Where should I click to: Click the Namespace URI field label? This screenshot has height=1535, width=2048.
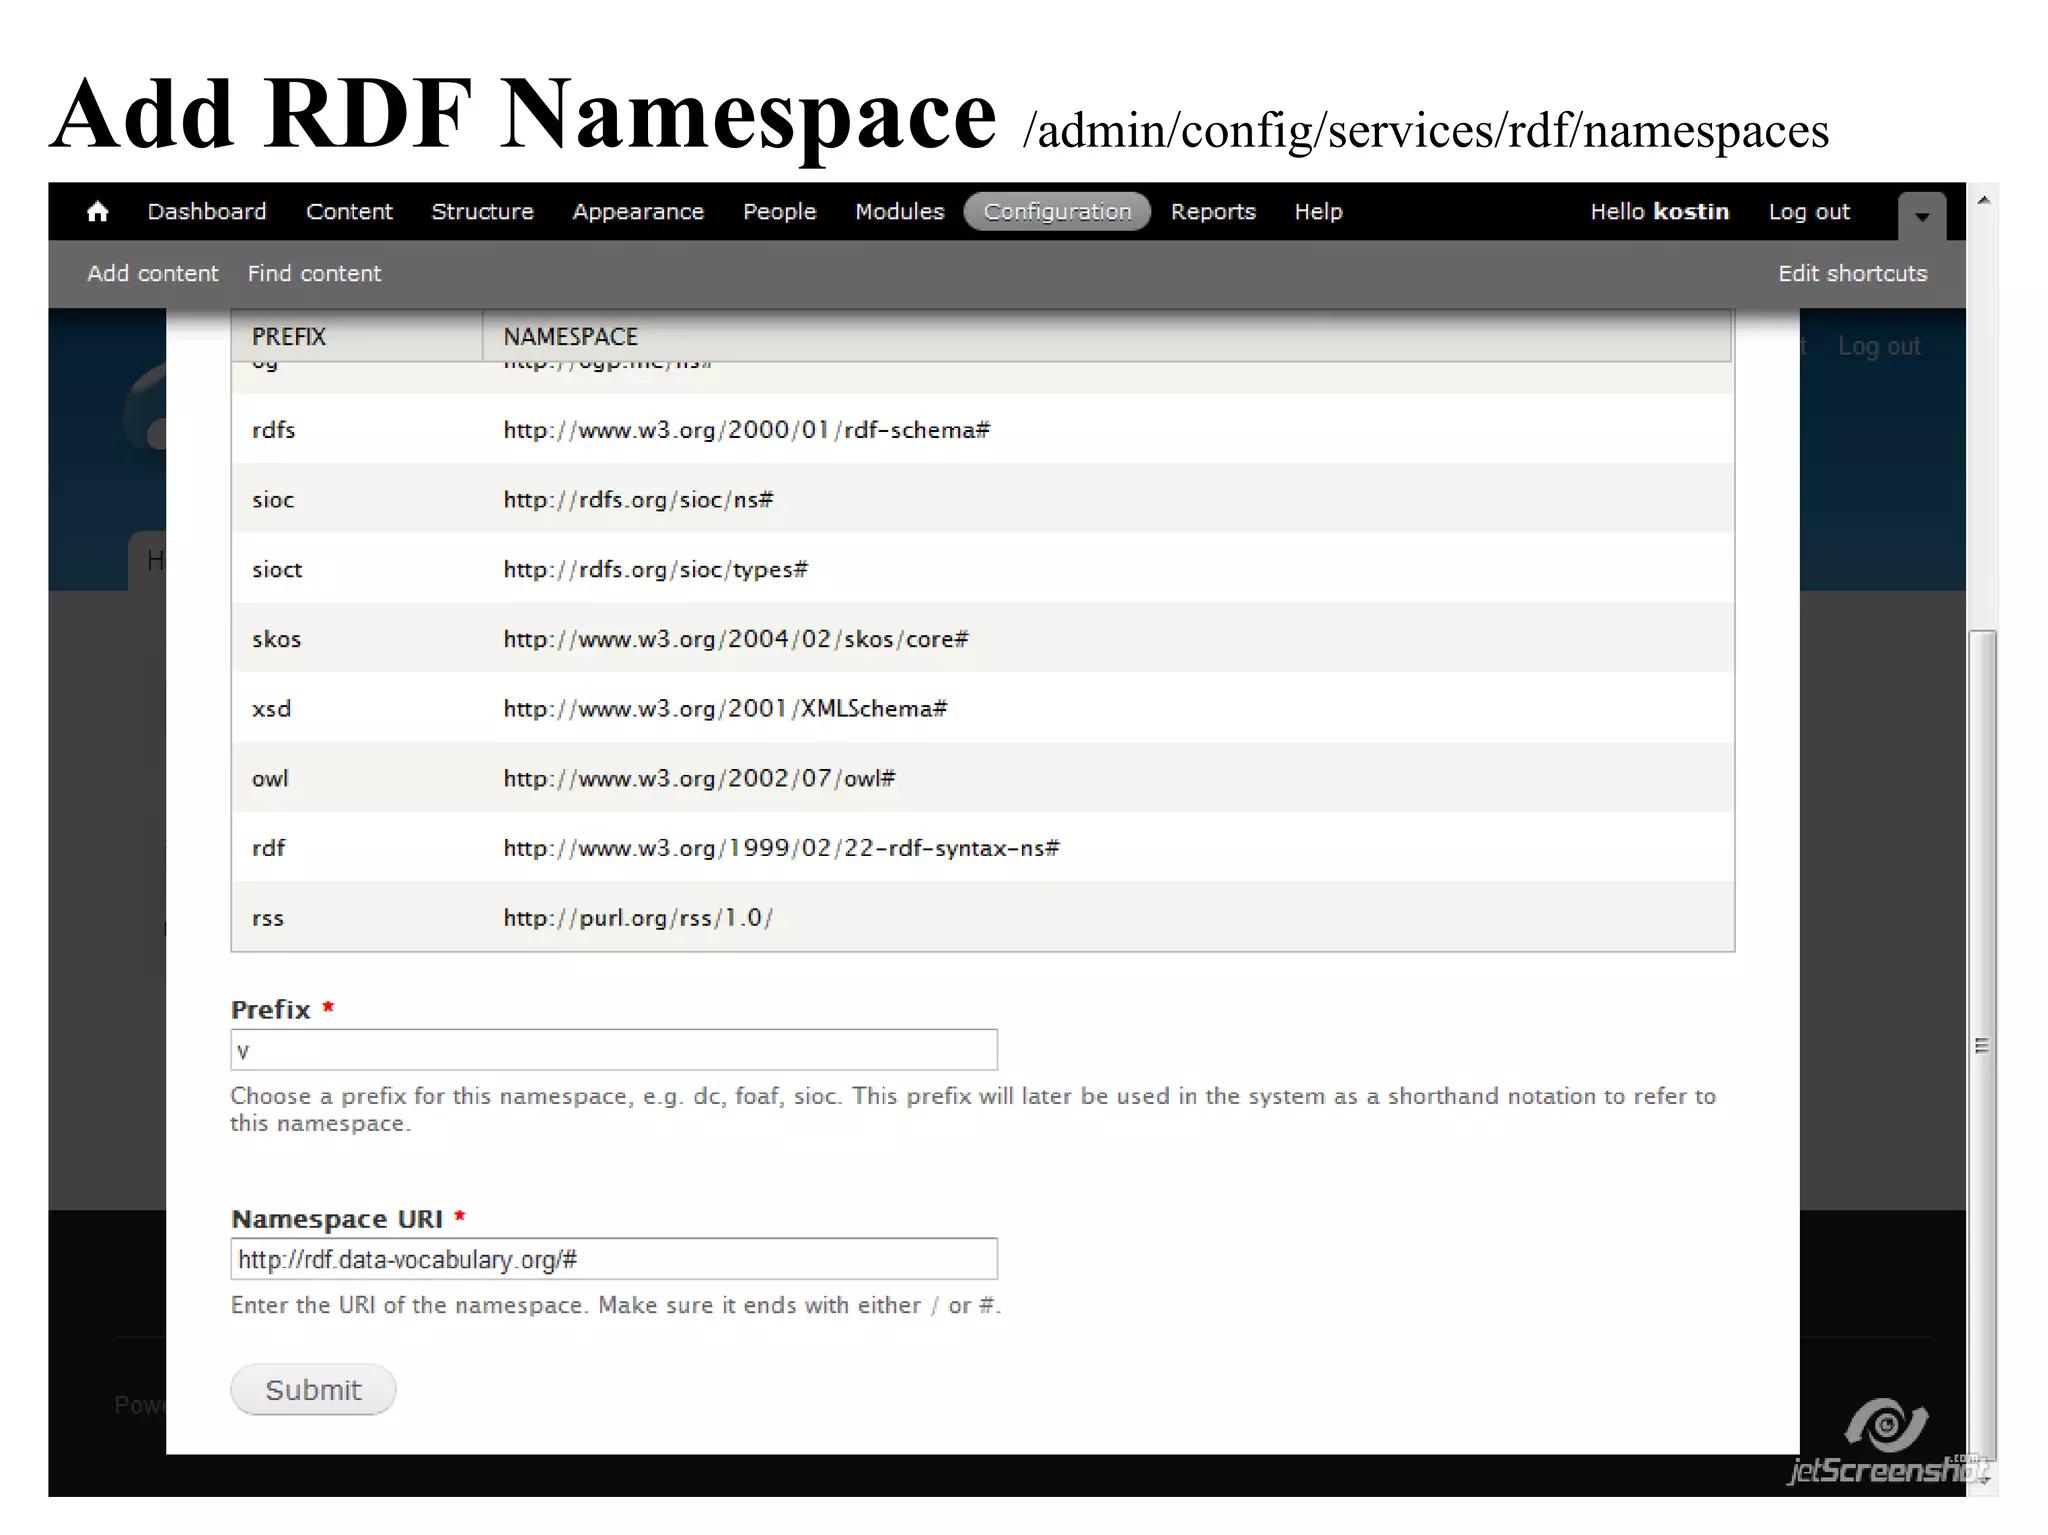337,1219
